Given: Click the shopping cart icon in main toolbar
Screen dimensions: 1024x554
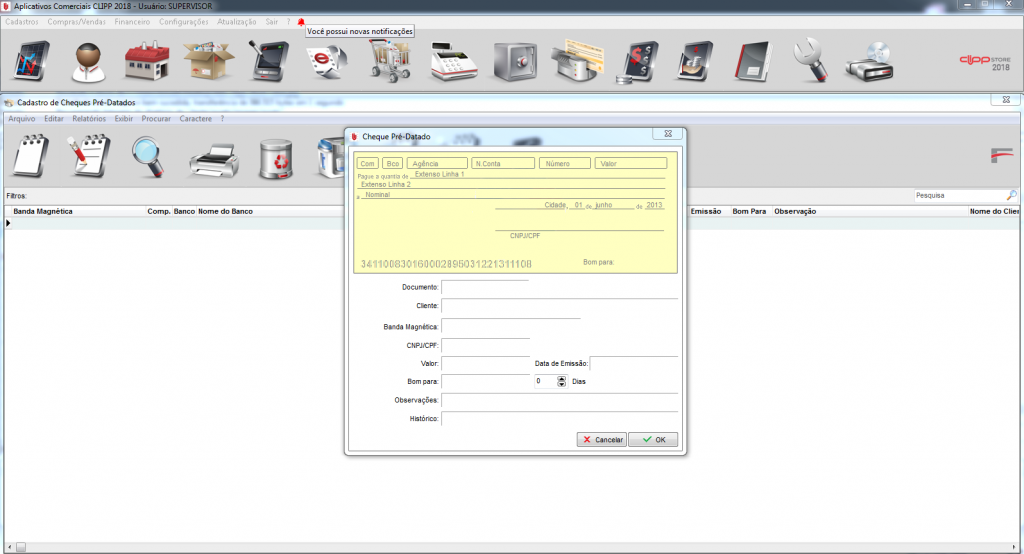Looking at the screenshot, I should point(391,62).
